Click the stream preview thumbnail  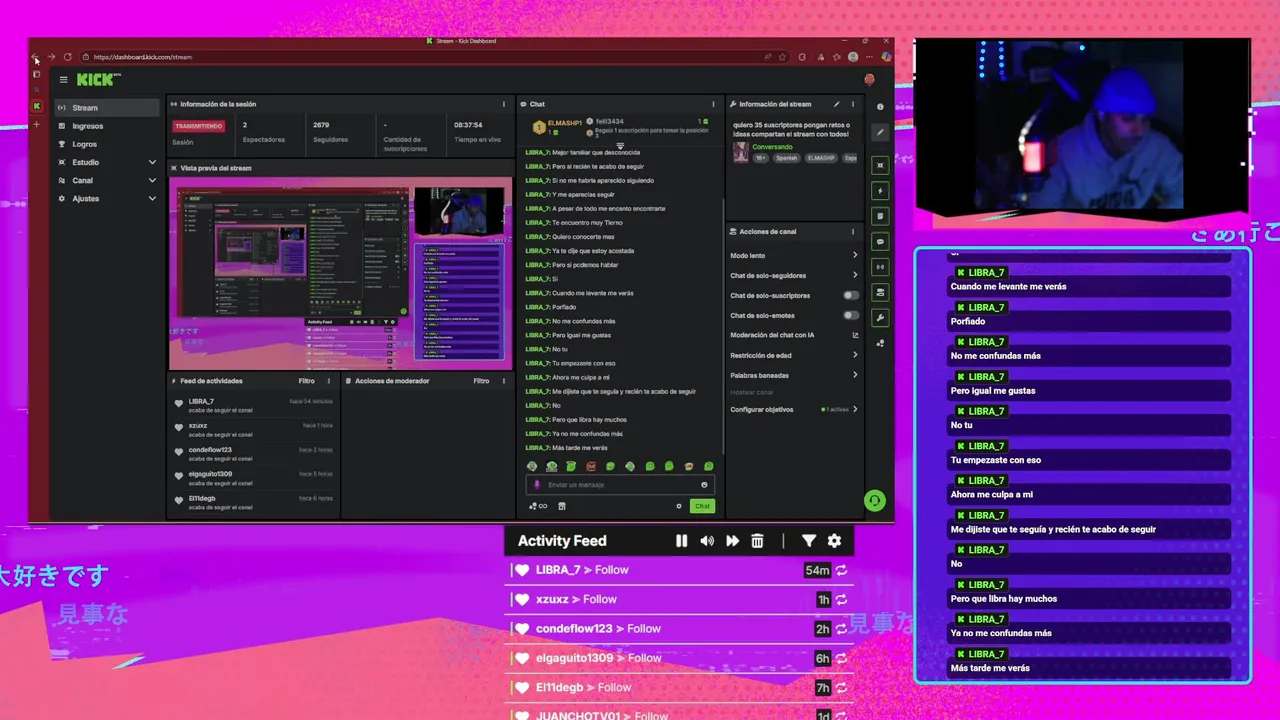[340, 274]
